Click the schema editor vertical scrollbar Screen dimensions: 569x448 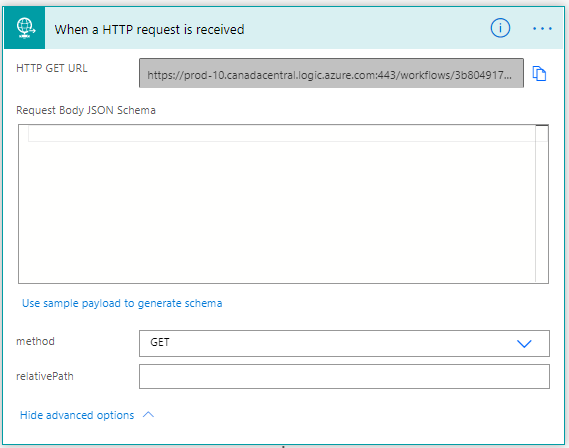[x=542, y=203]
